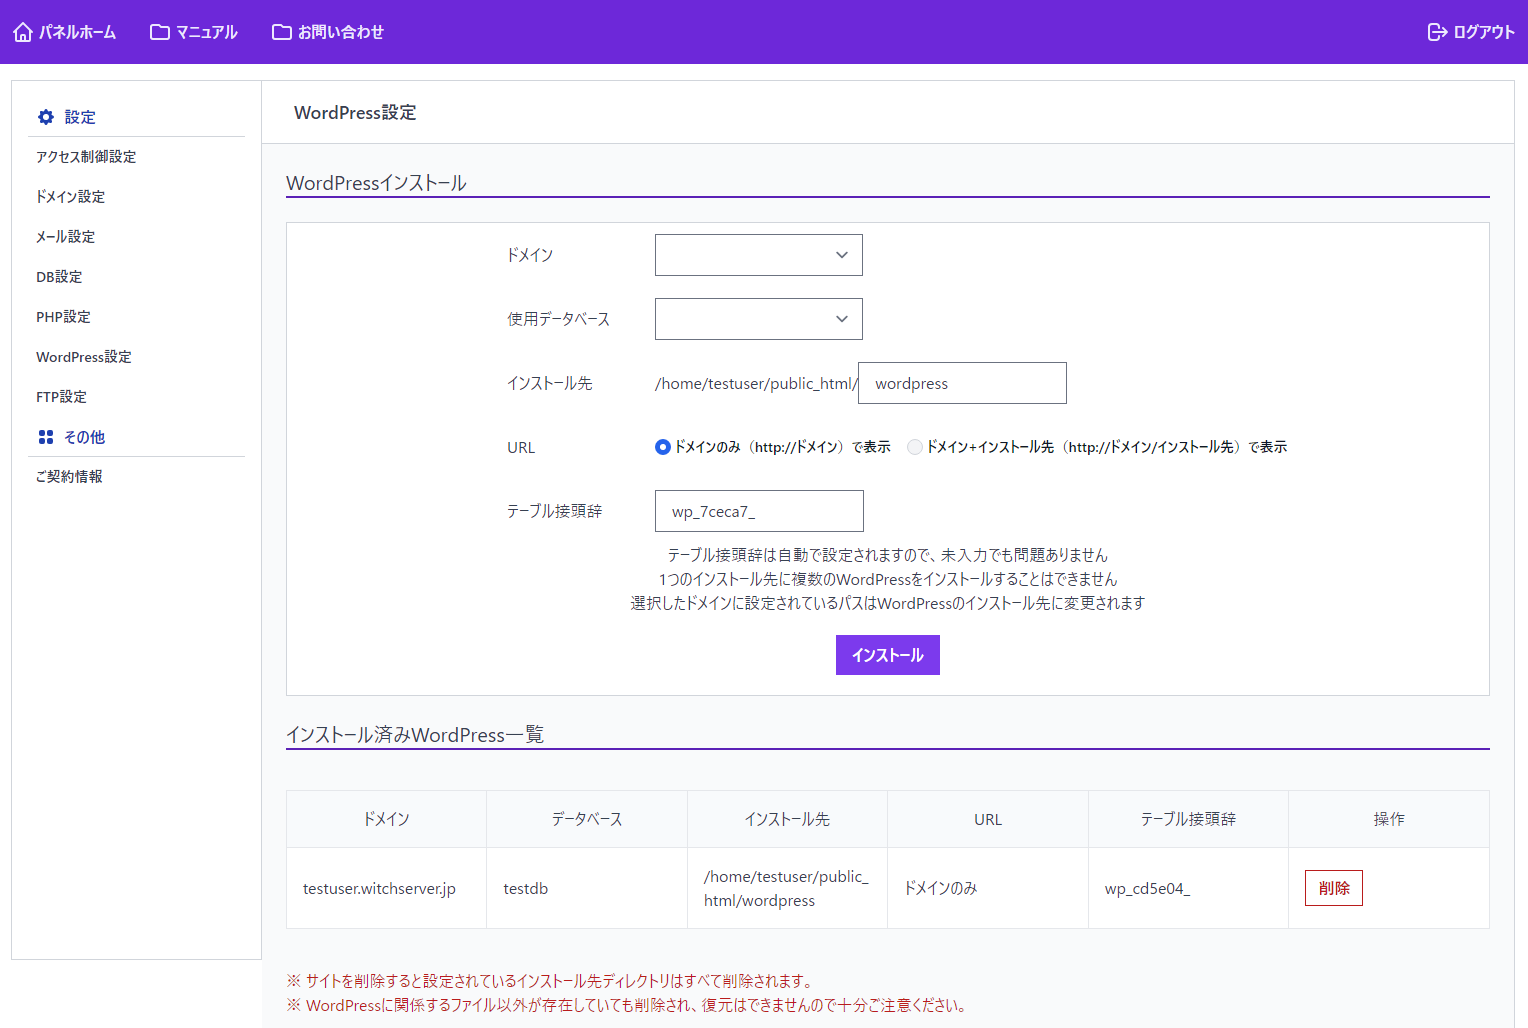The height and width of the screenshot is (1028, 1528).
Task: Click the その他 sidebar section title
Action: [x=84, y=437]
